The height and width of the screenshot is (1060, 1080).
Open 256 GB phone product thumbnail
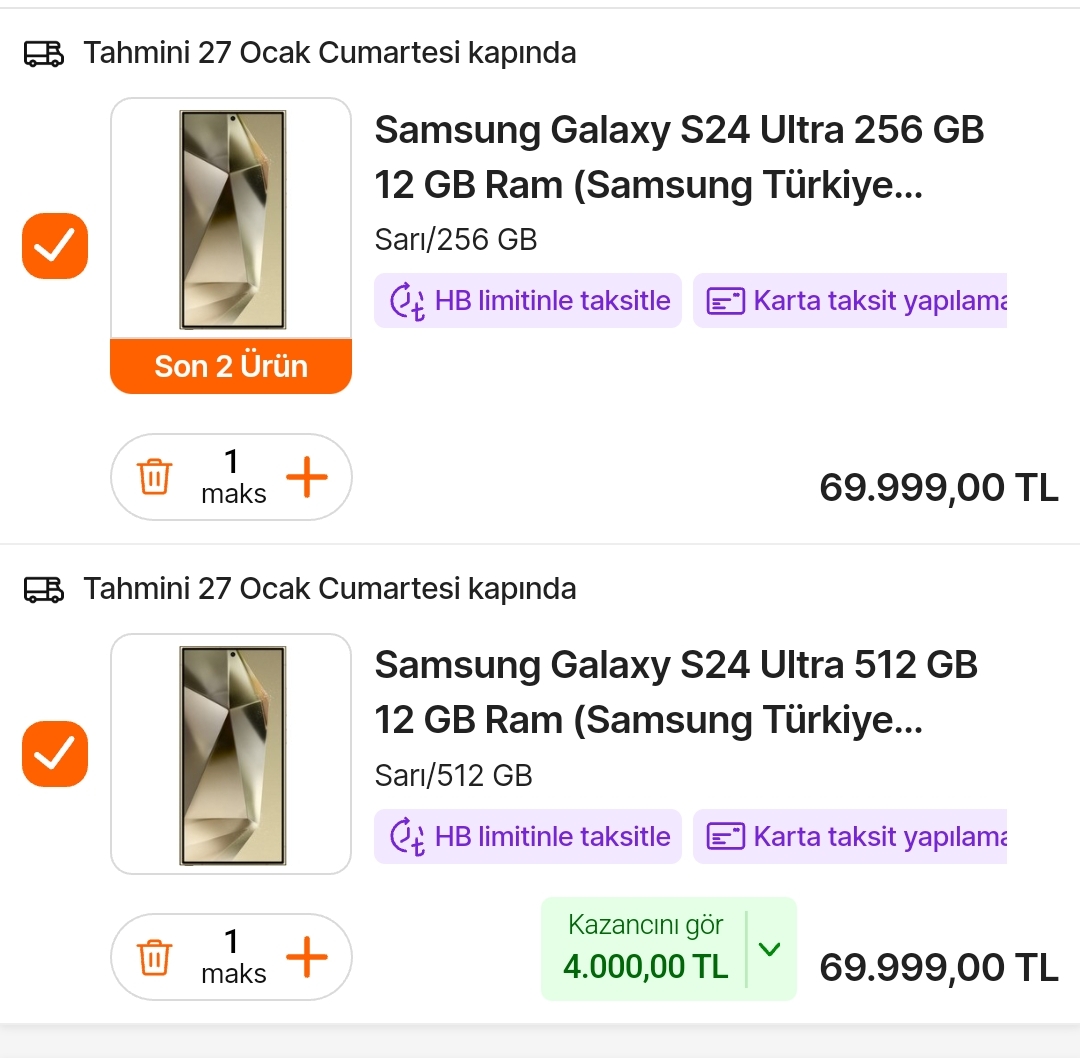(x=231, y=220)
